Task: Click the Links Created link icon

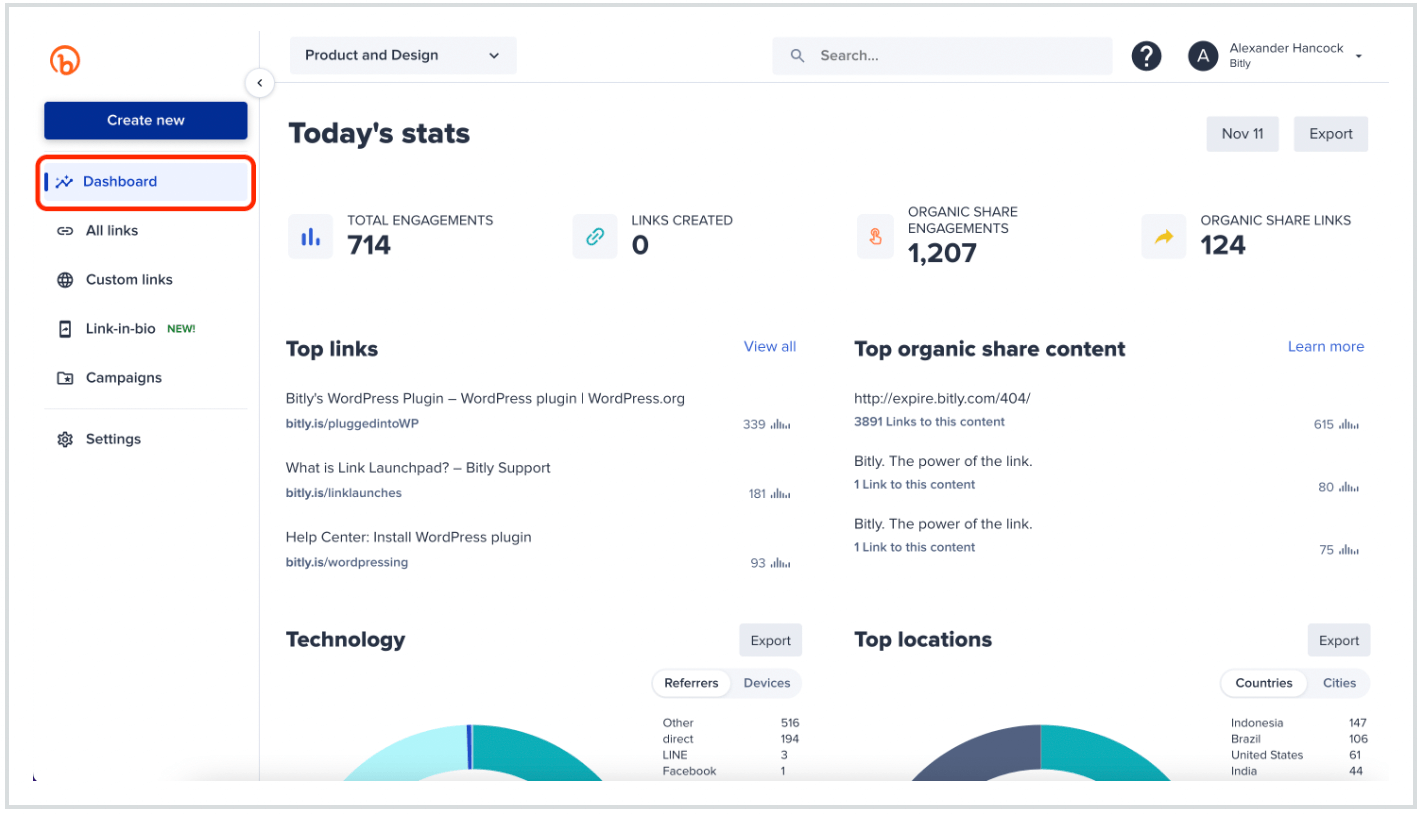Action: point(595,237)
